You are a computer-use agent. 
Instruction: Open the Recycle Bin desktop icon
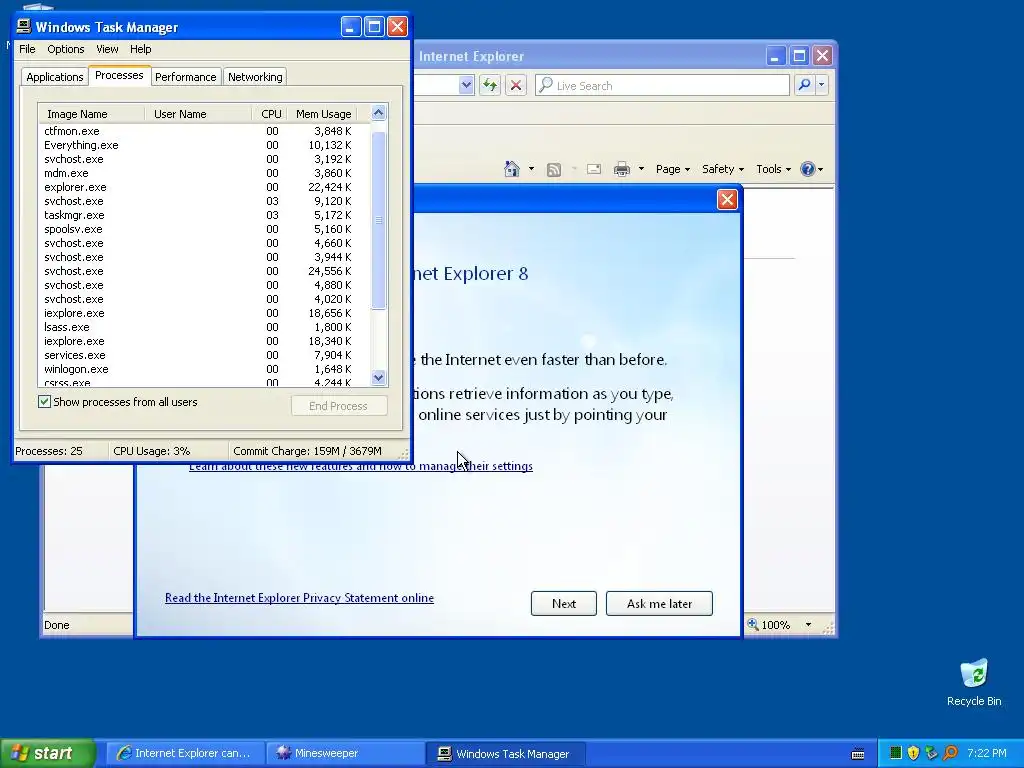(x=974, y=682)
